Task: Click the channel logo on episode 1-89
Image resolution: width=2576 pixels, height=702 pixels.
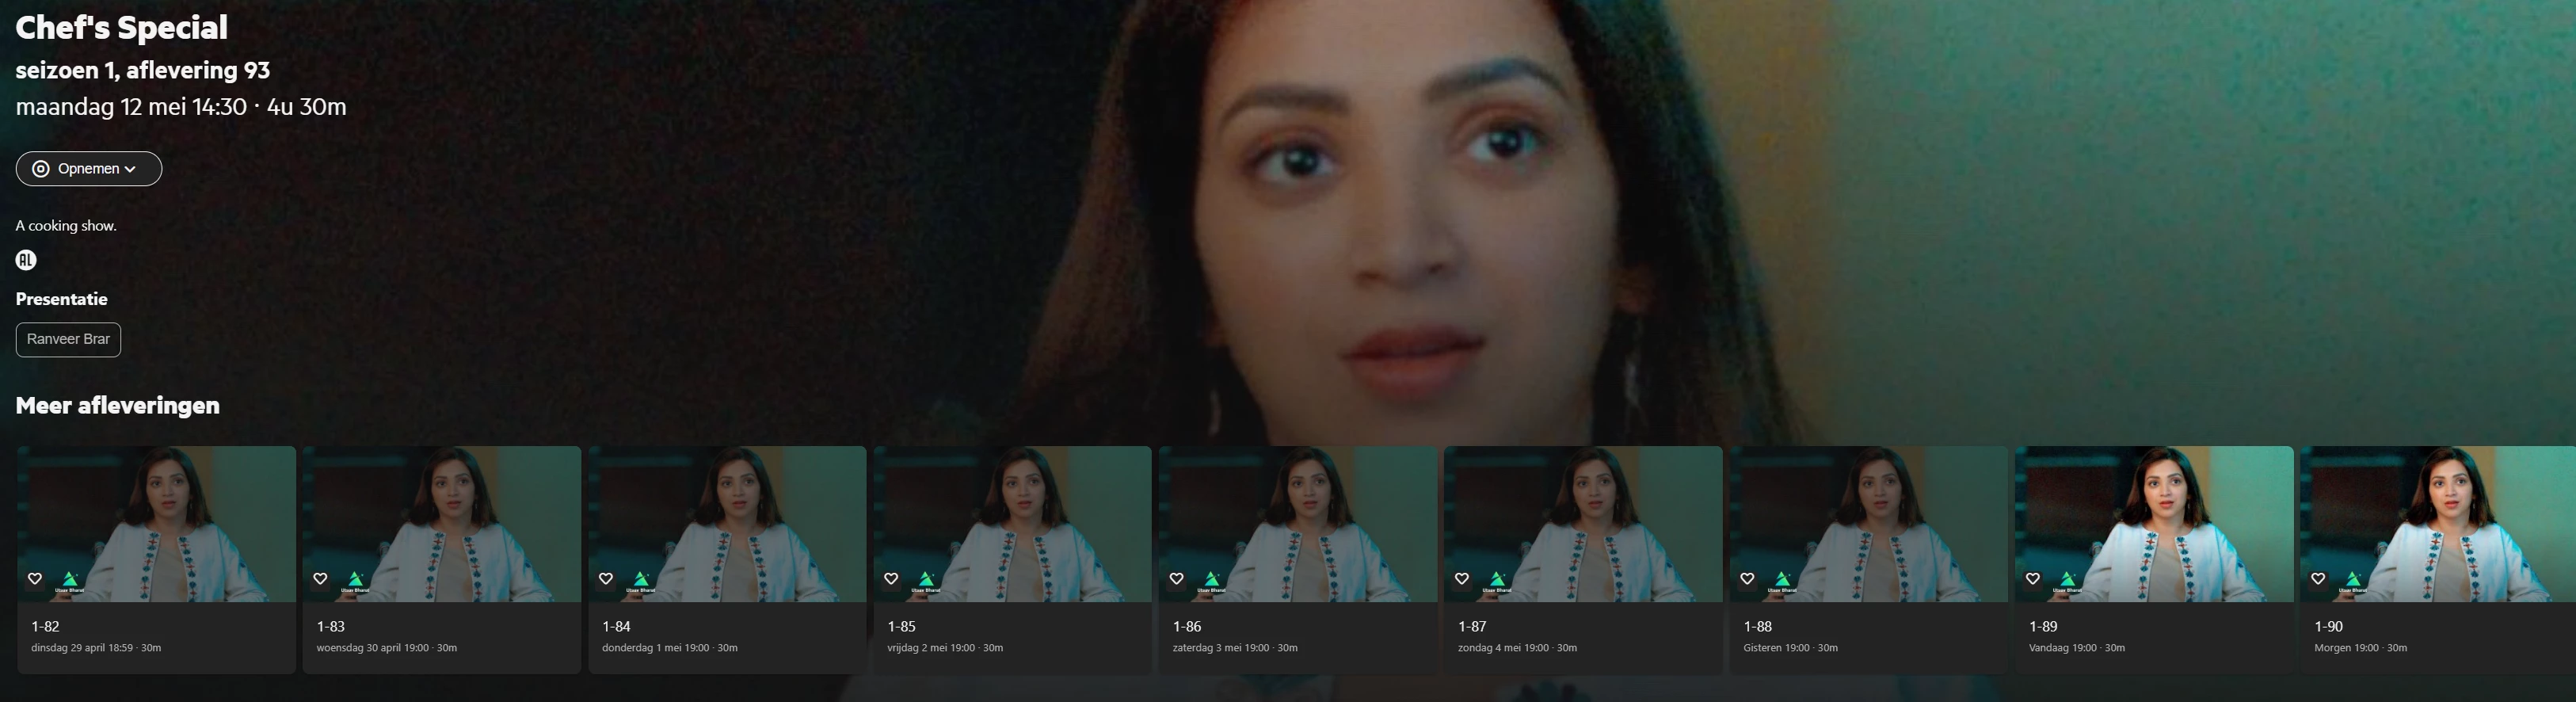Action: [x=2068, y=581]
